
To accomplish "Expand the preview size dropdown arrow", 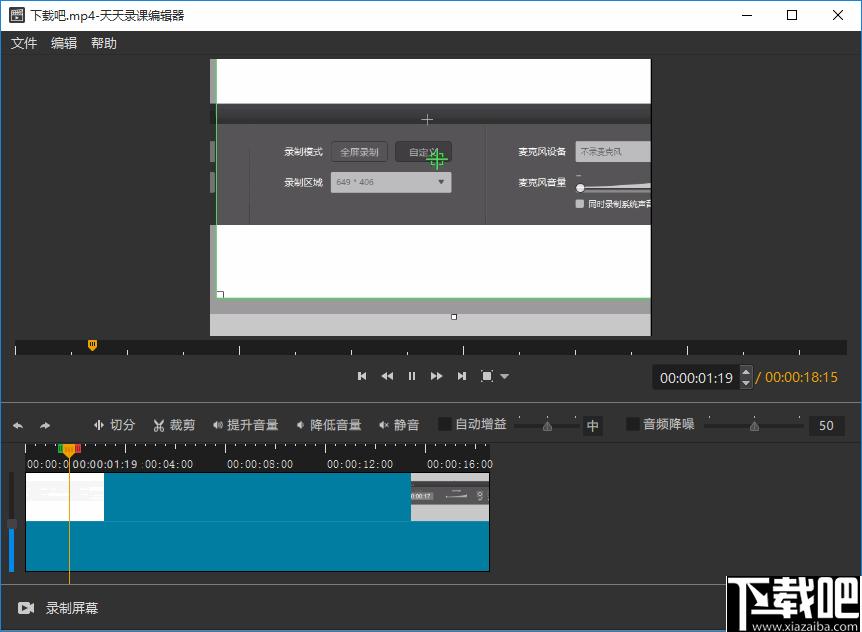I will click(505, 377).
